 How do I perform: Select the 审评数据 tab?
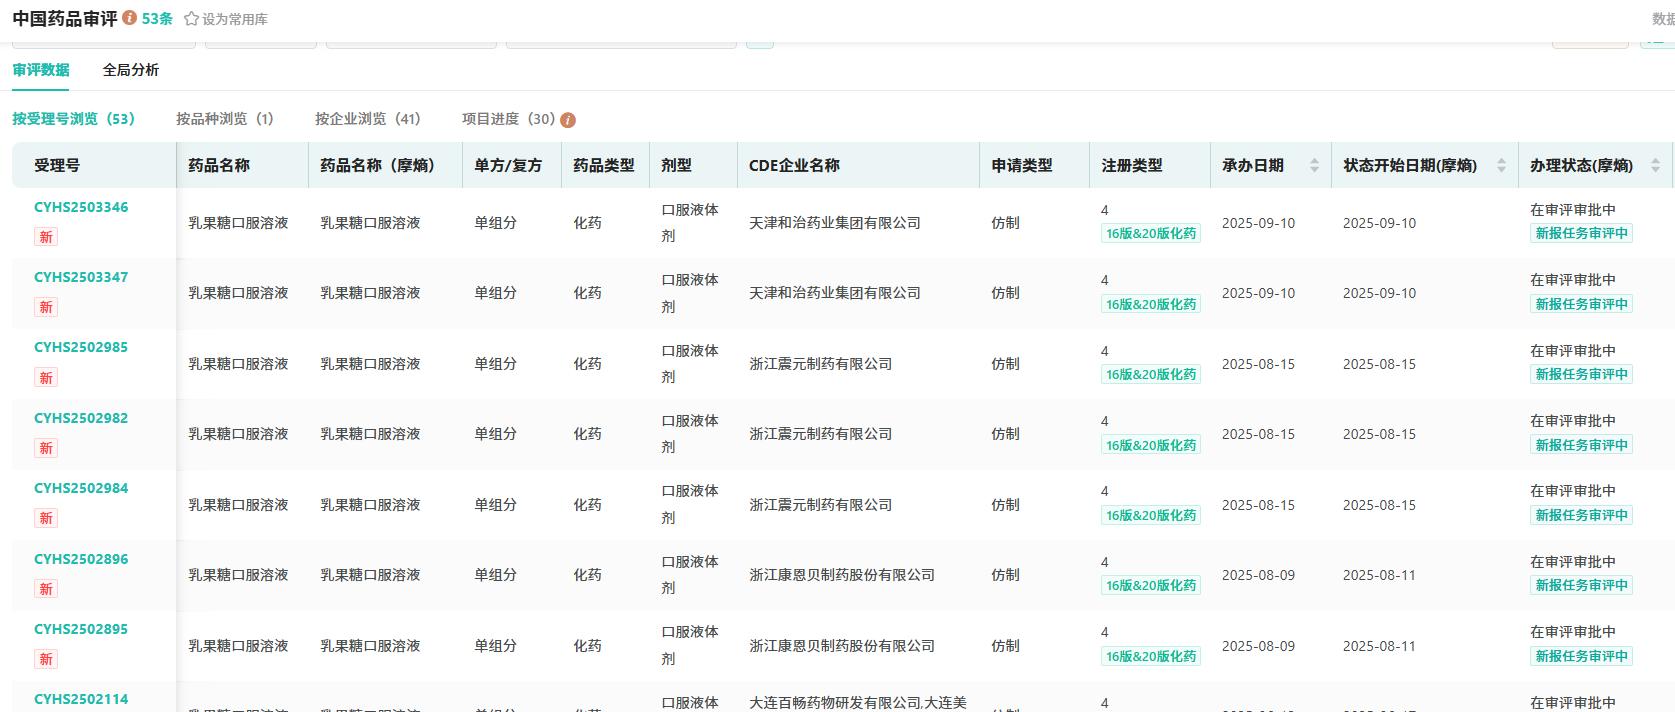point(41,70)
